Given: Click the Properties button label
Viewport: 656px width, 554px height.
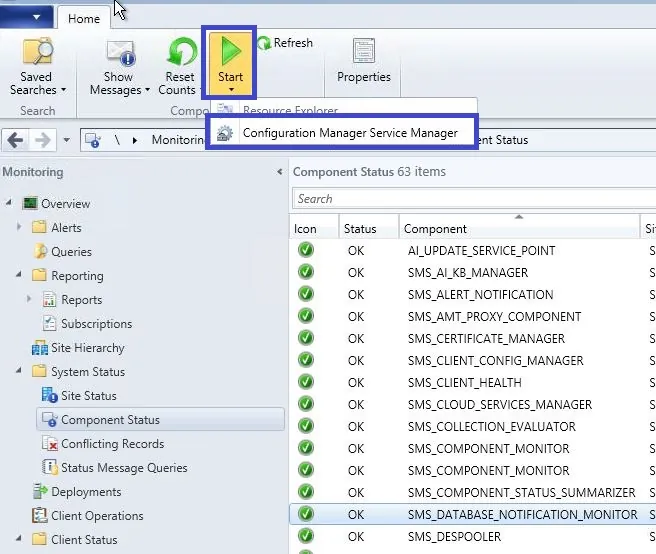Looking at the screenshot, I should 364,77.
